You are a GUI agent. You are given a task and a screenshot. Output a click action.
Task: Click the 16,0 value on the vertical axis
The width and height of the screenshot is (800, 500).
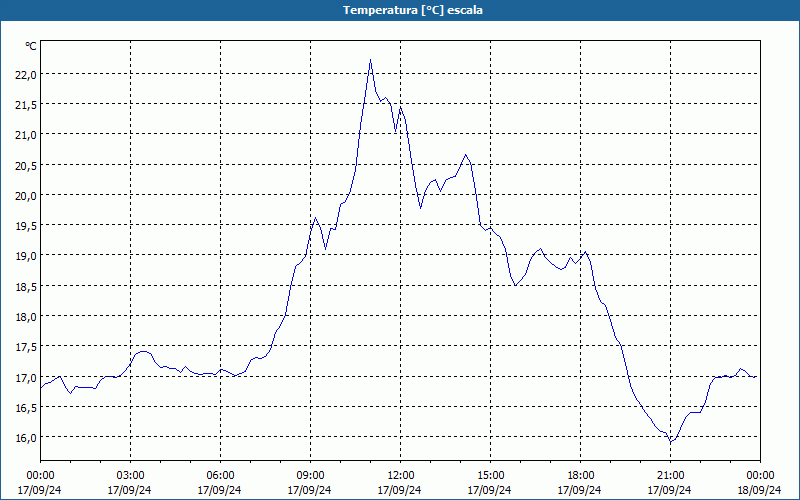click(26, 438)
